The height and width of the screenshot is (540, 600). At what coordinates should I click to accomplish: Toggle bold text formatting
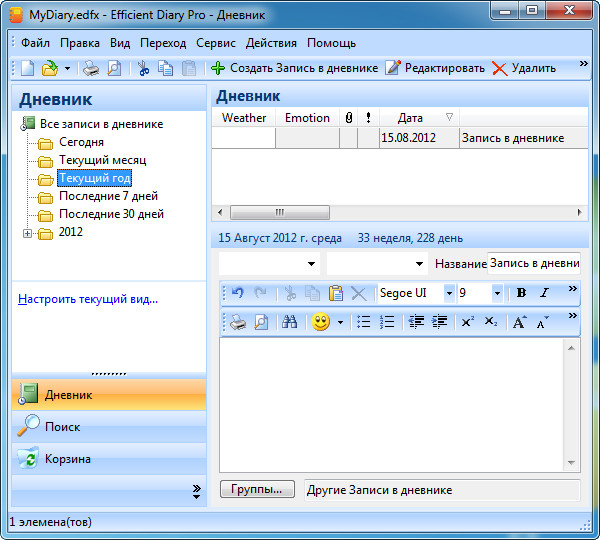pyautogui.click(x=521, y=293)
